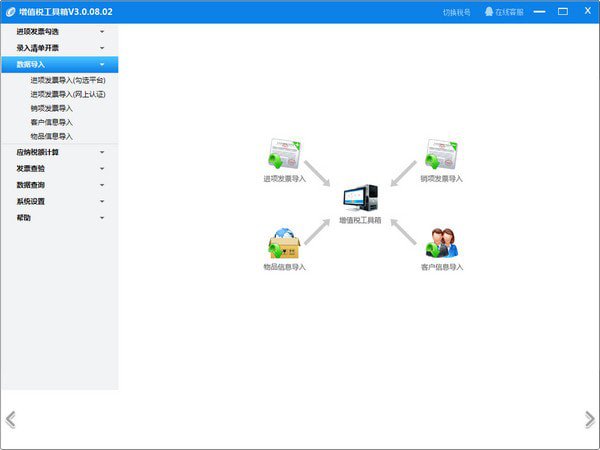Choose 客户信息导入 from the sidebar submenu

click(x=52, y=122)
